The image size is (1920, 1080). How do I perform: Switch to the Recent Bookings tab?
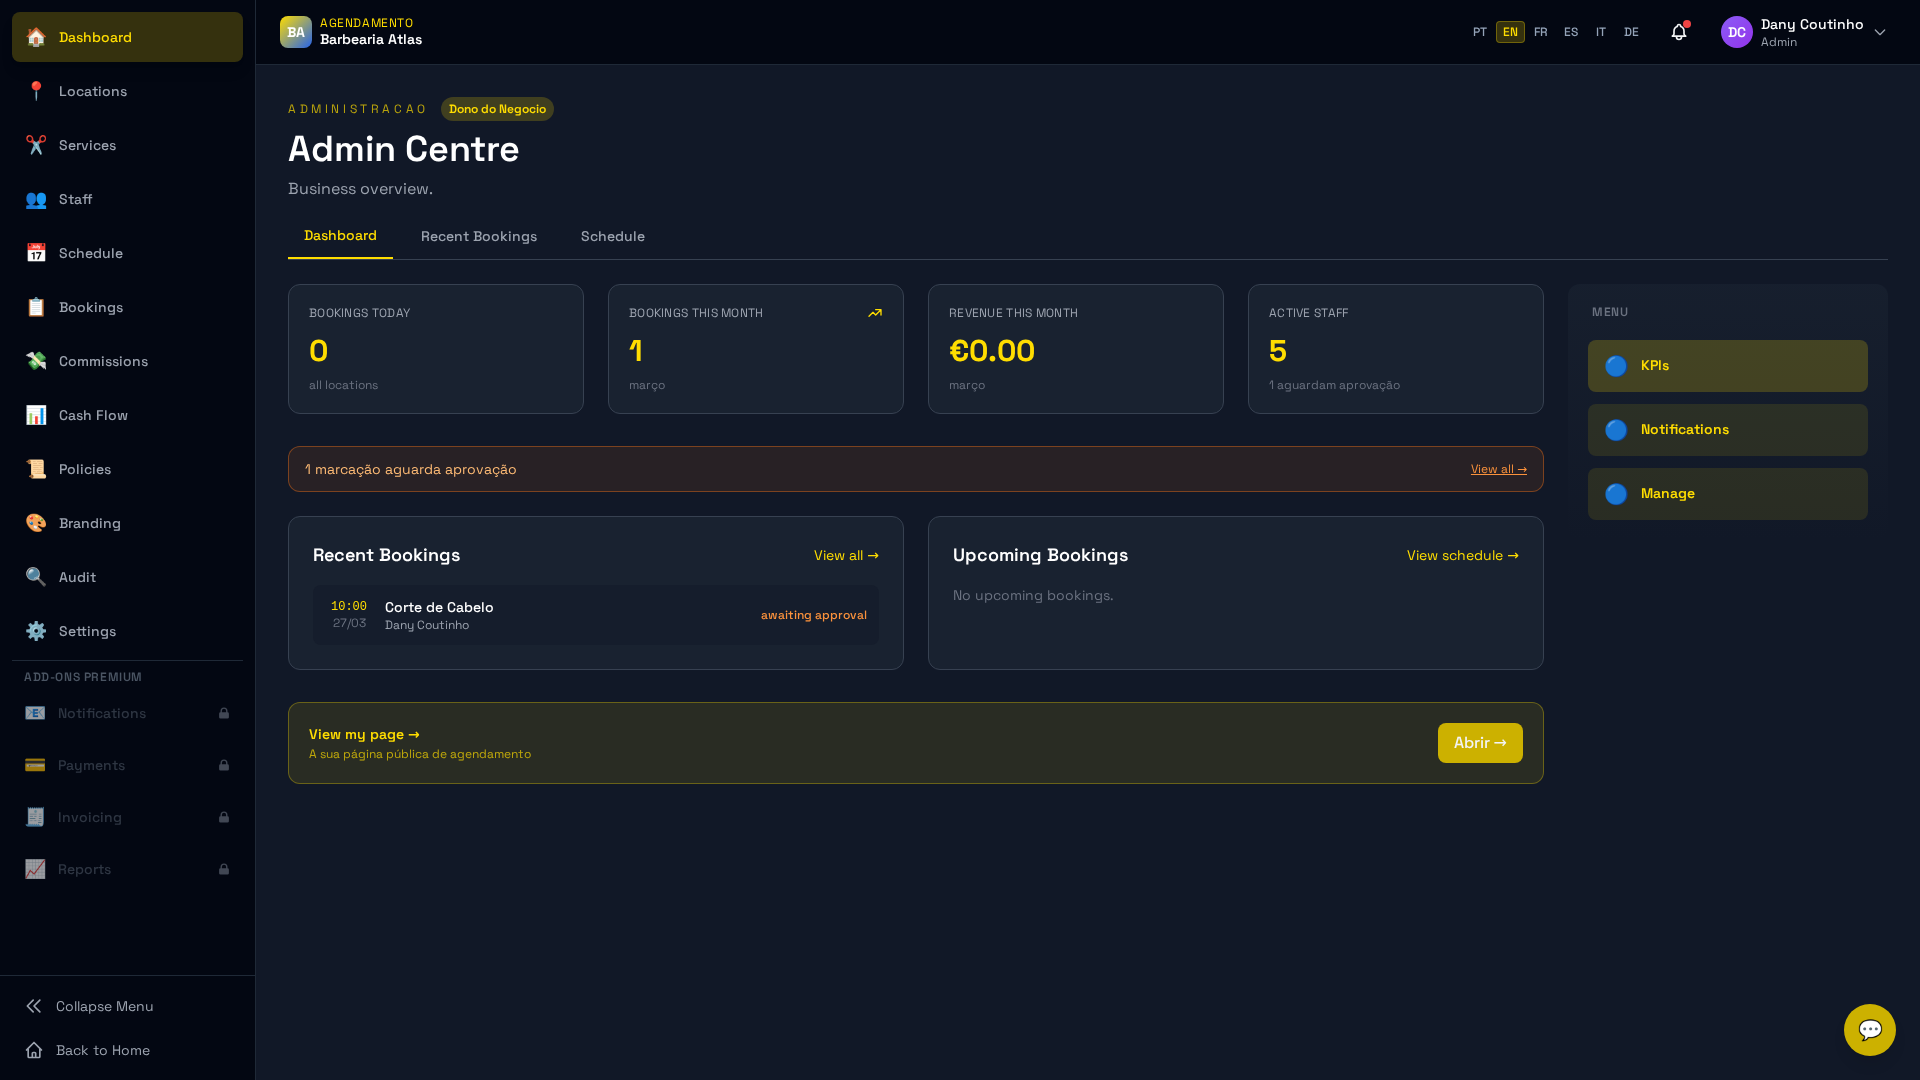478,236
